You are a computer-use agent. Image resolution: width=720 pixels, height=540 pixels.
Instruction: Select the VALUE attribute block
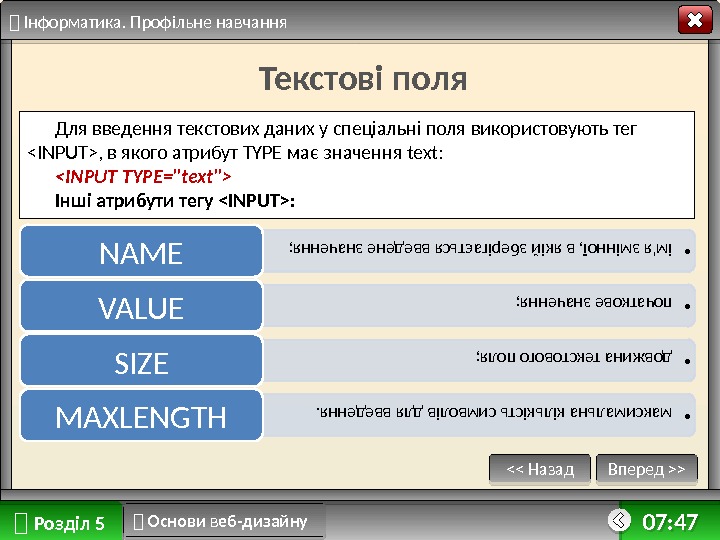click(141, 306)
